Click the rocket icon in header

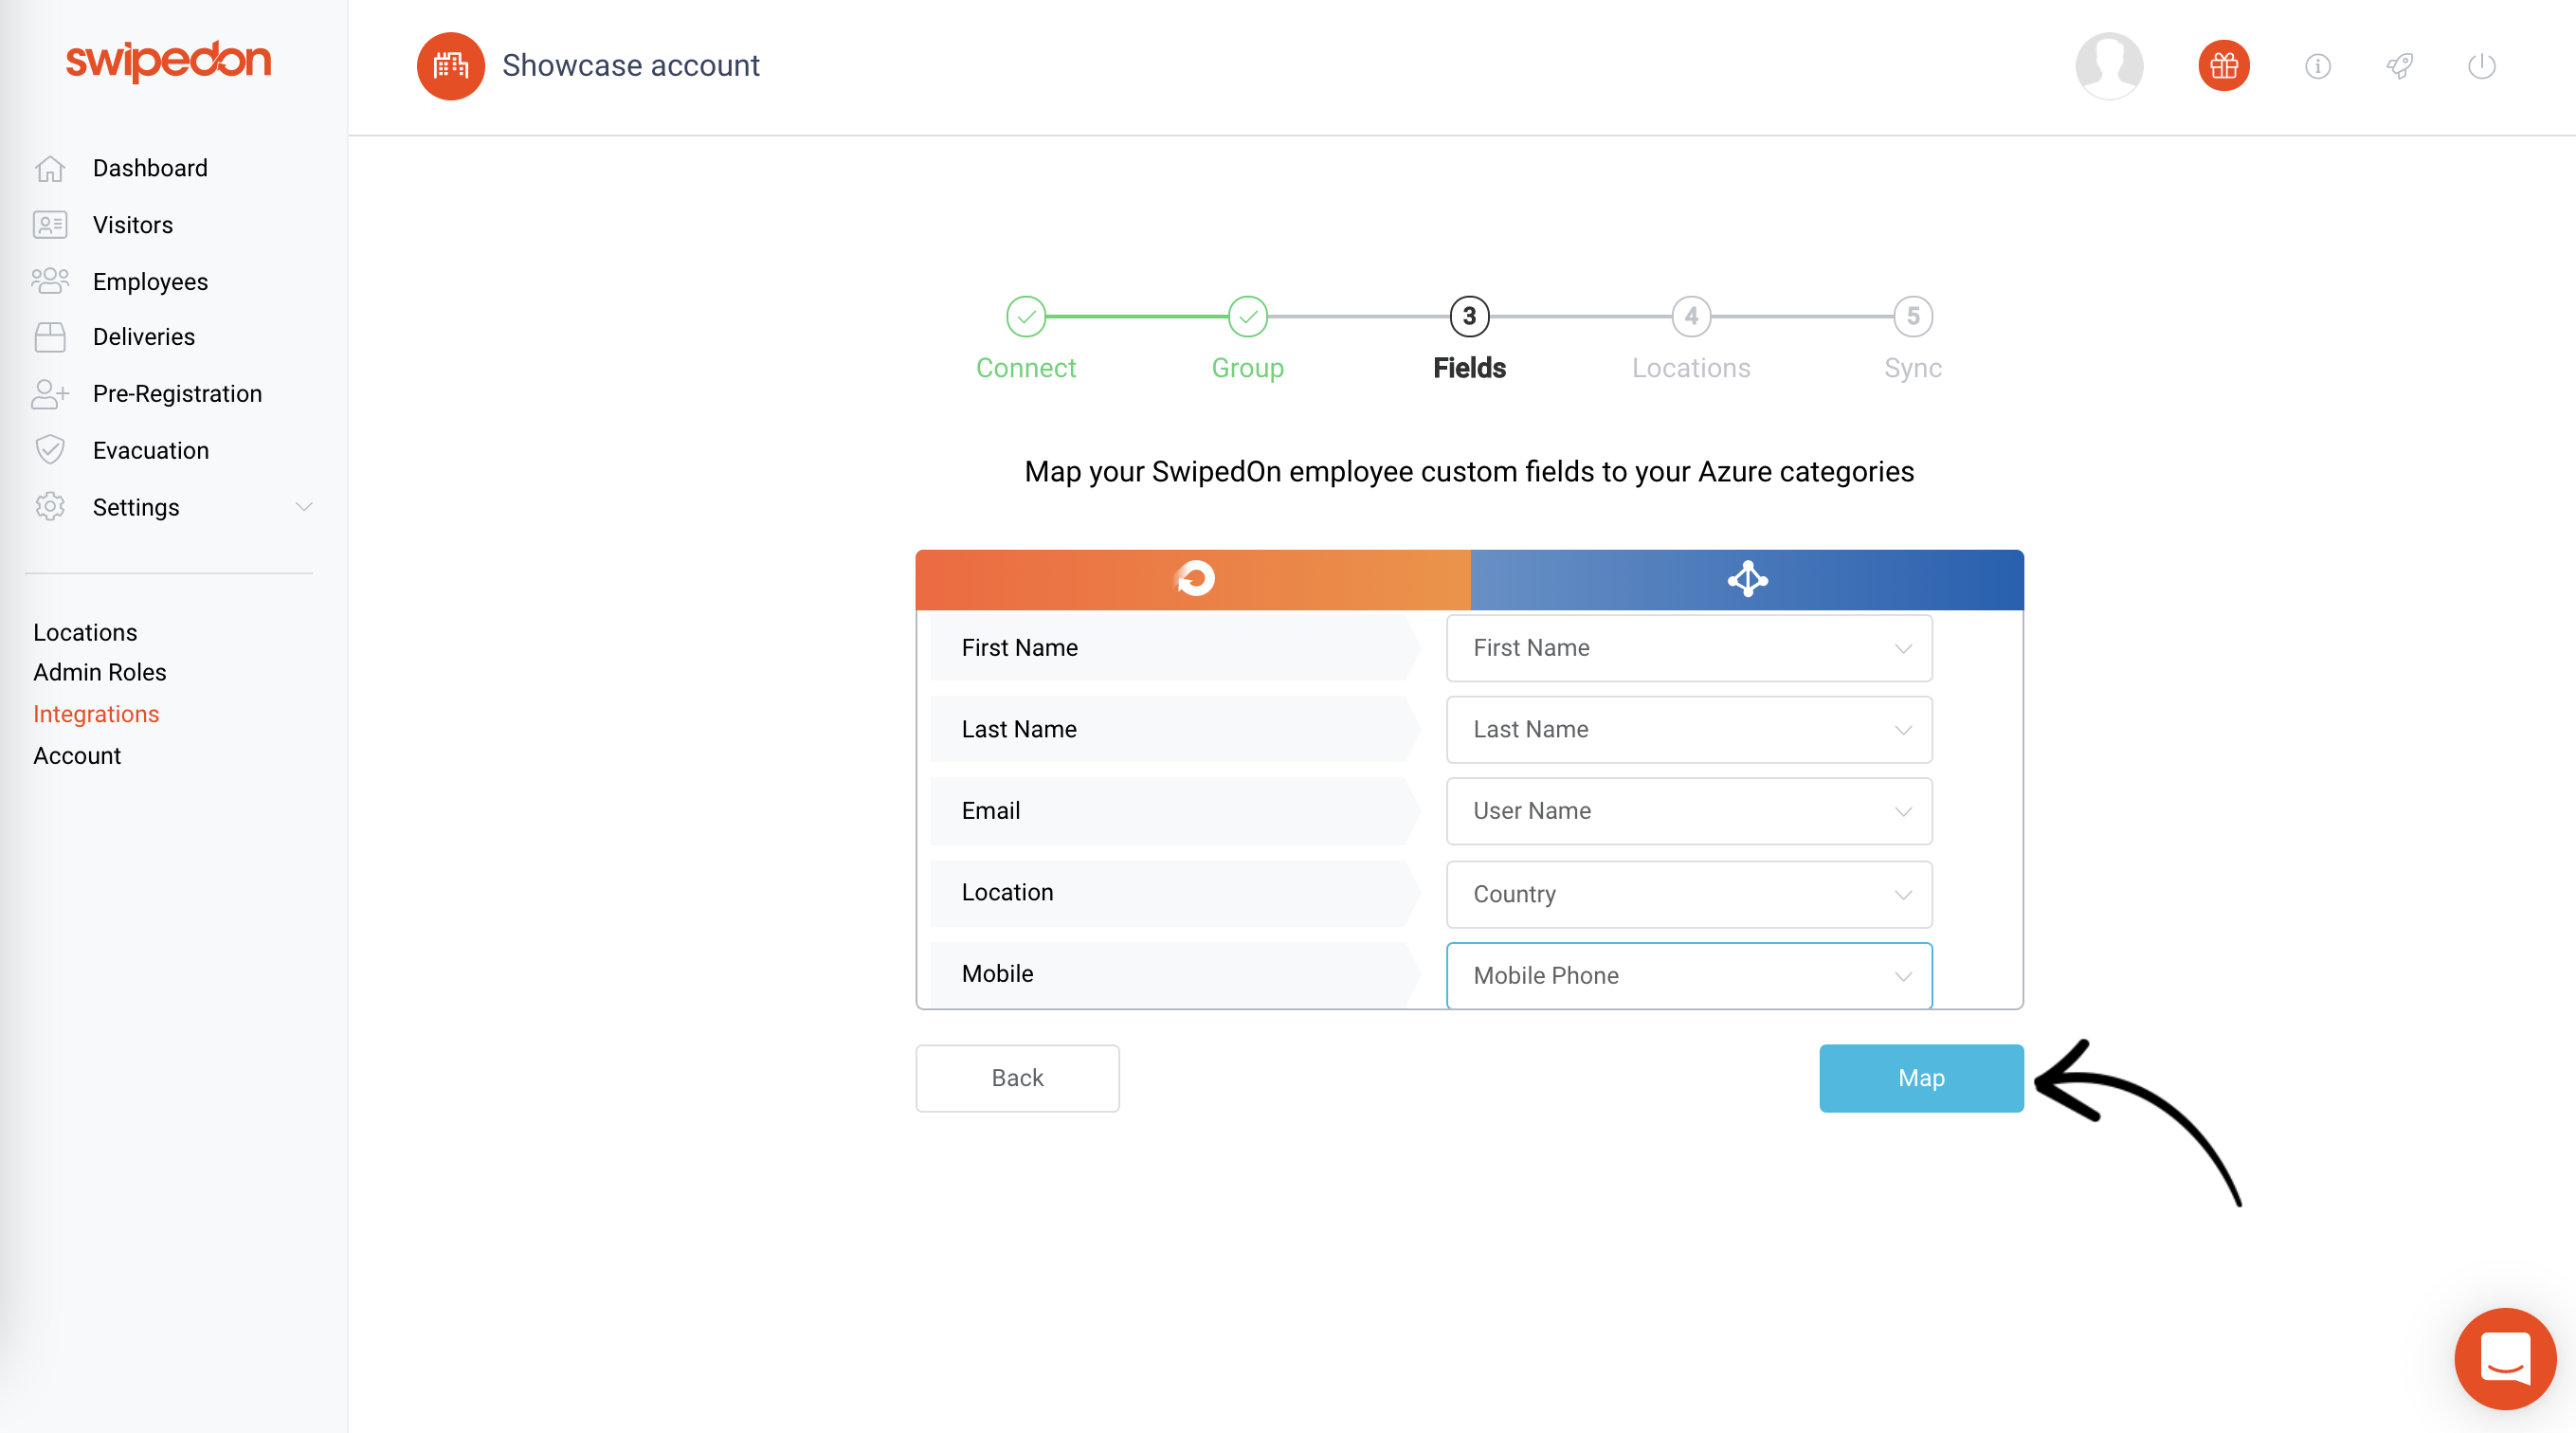click(2400, 66)
